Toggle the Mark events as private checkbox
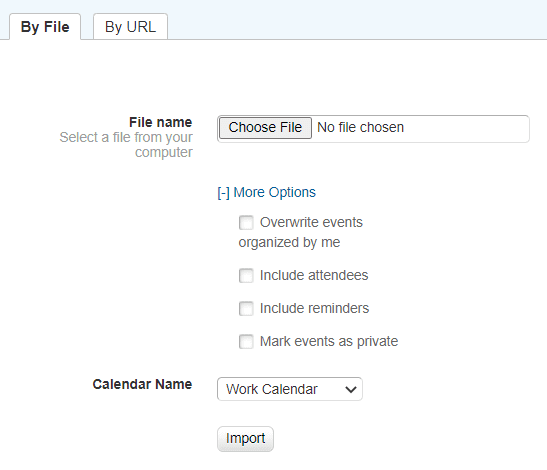The height and width of the screenshot is (470, 547). click(x=246, y=341)
